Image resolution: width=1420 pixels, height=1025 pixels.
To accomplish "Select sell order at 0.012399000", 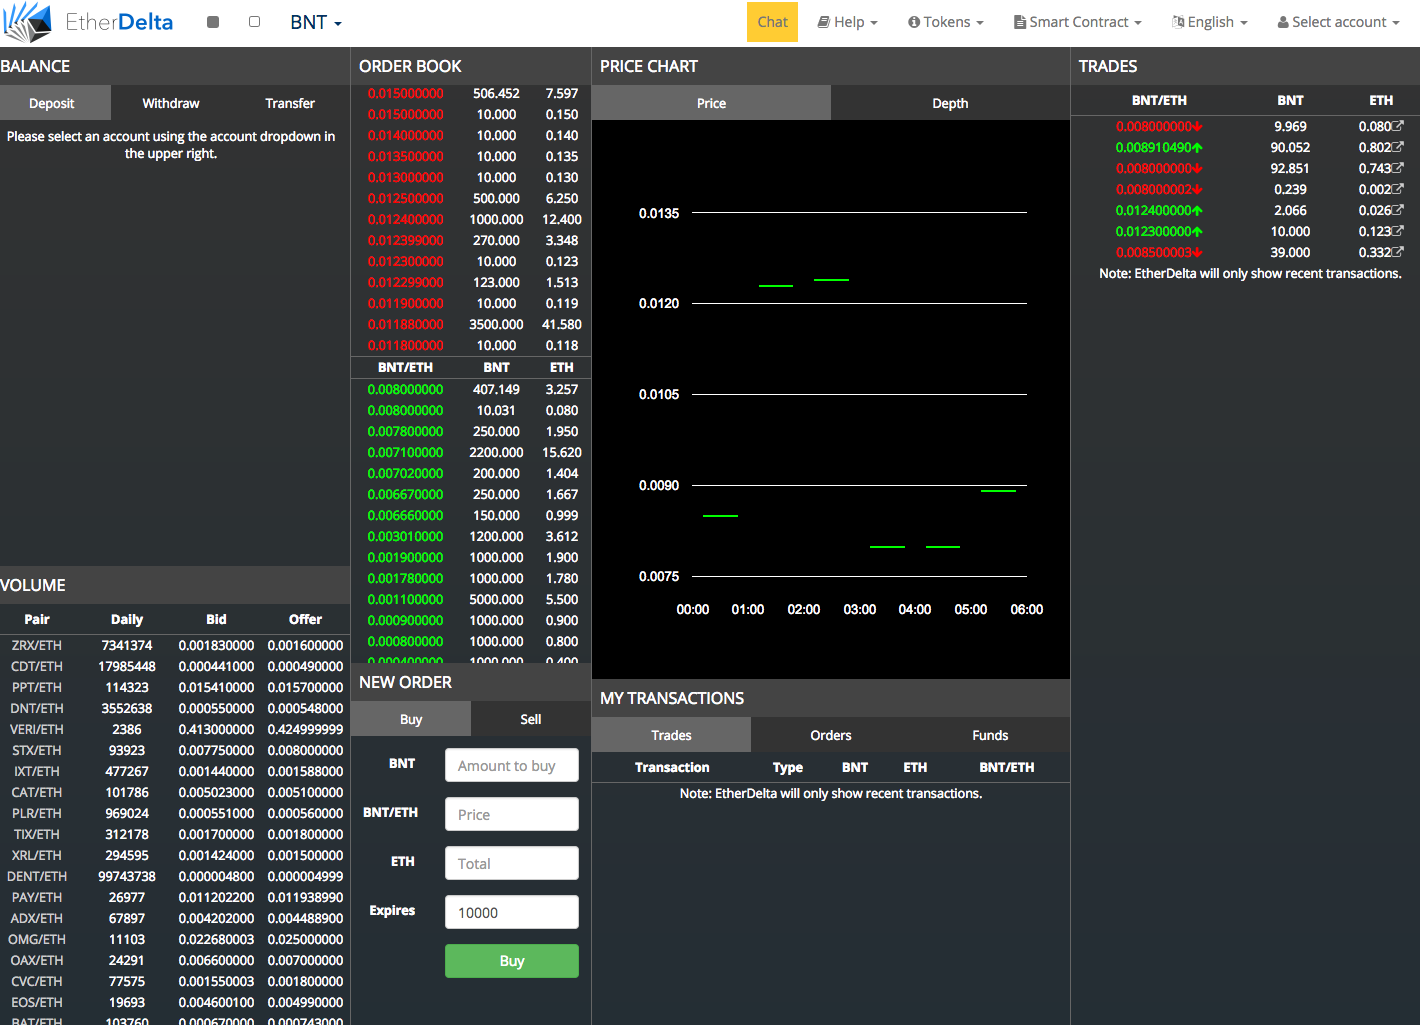I will pos(471,240).
